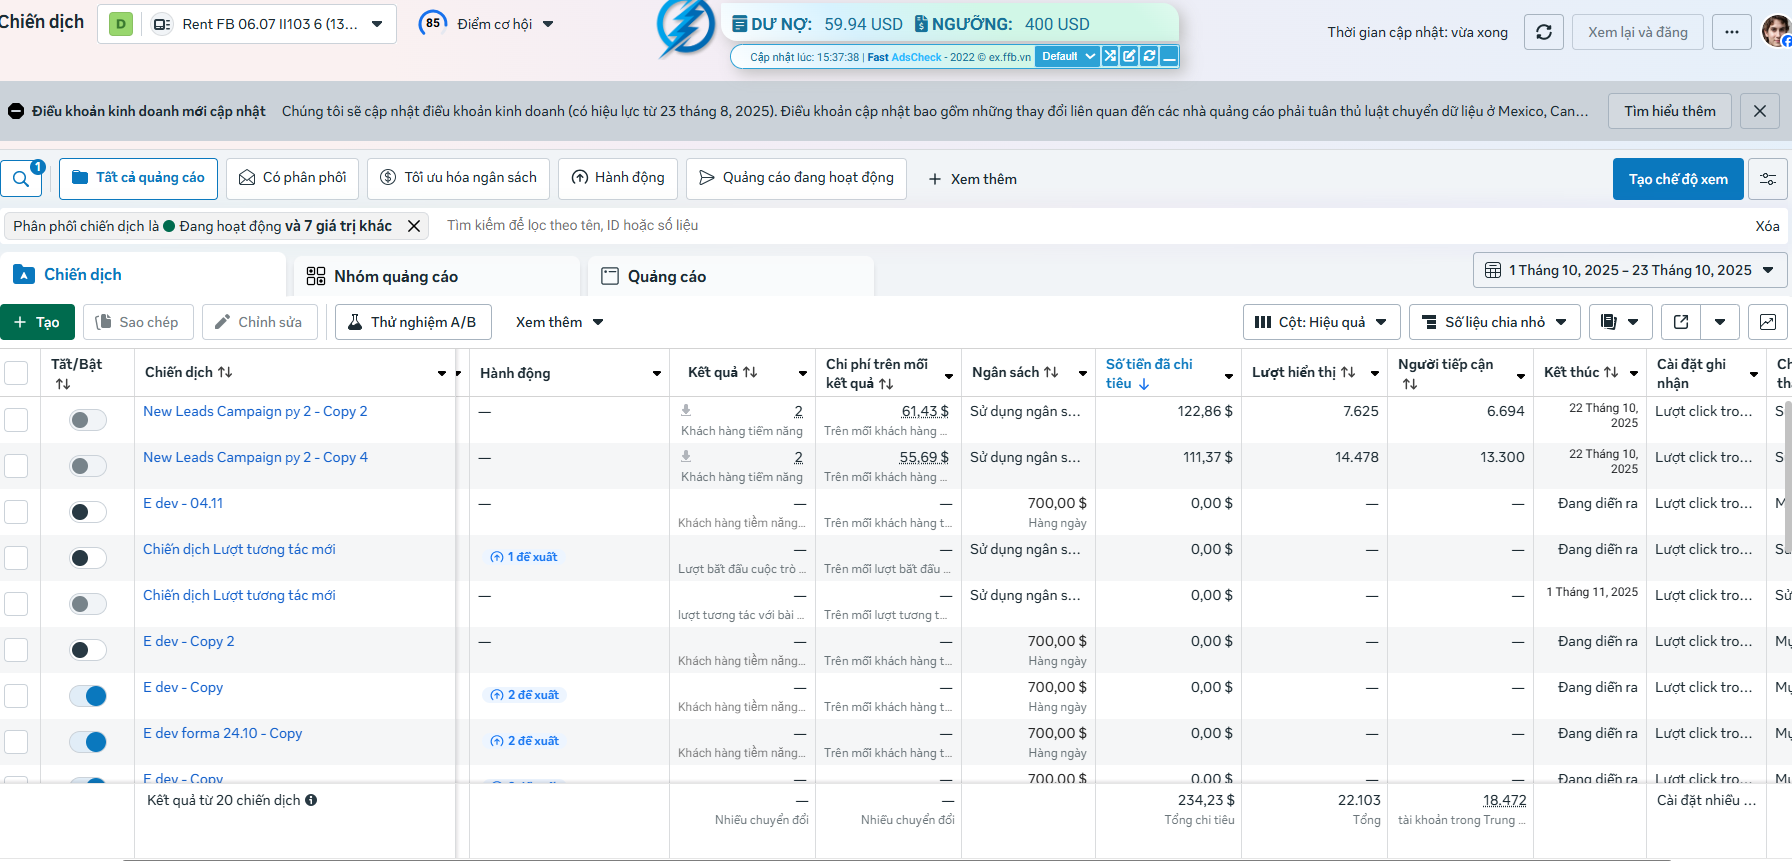Open the 'Rent FB 06.07' account selector
Screen dimensions: 1792x861
pyautogui.click(x=247, y=24)
